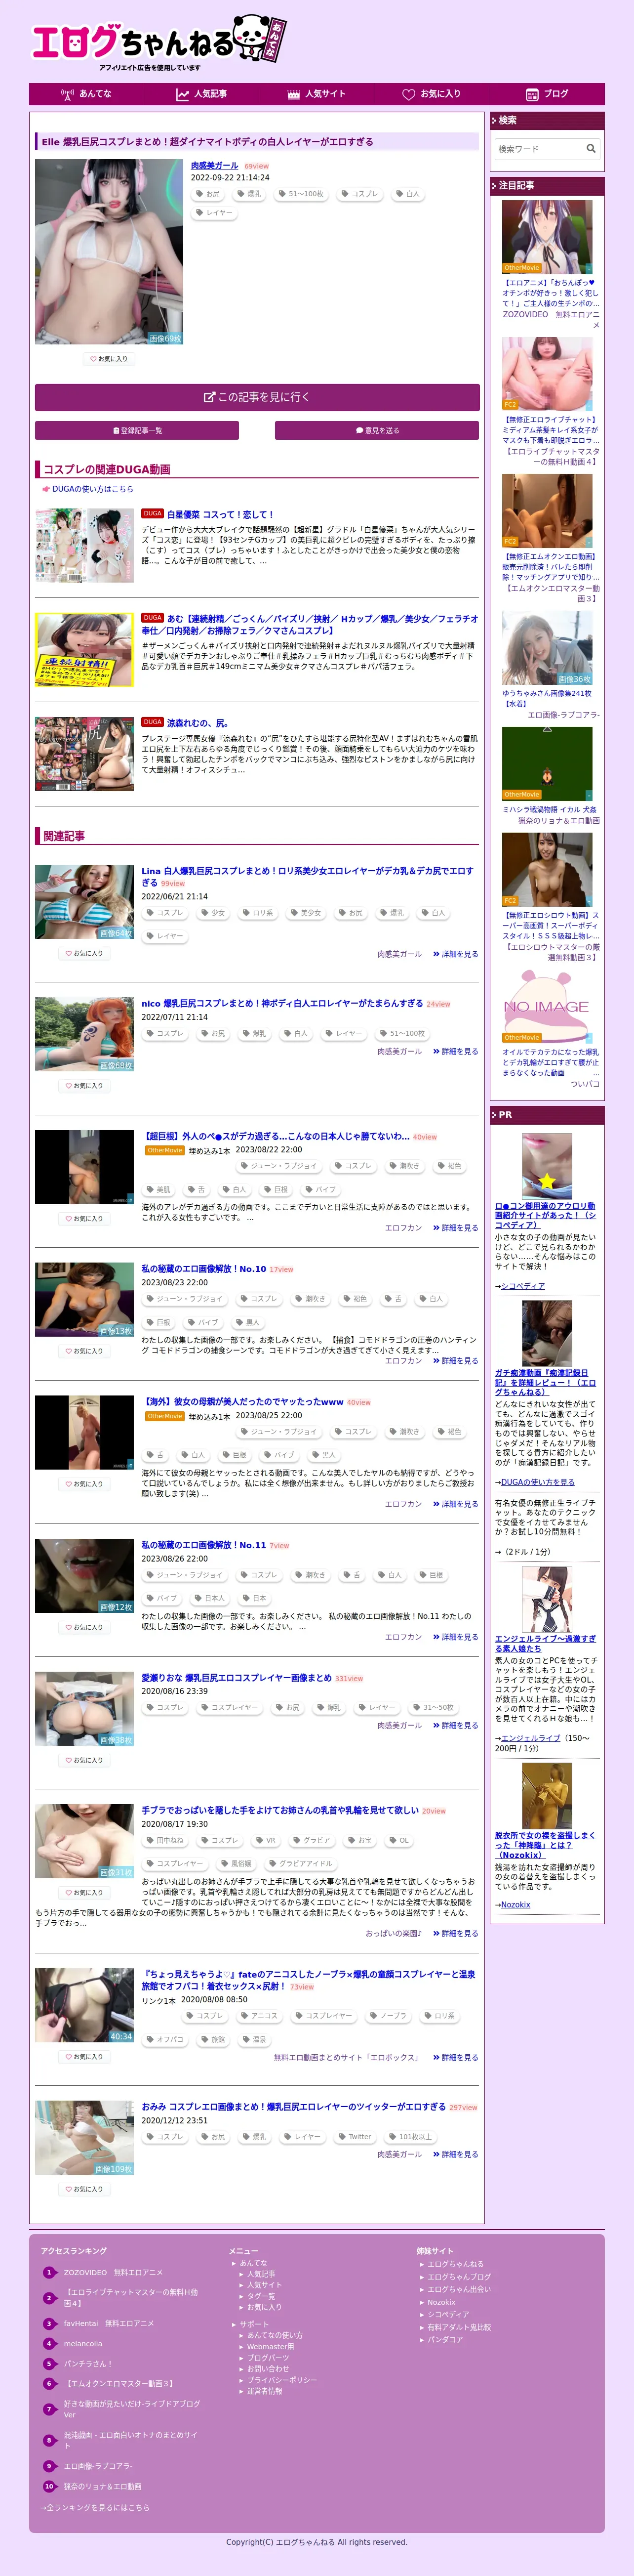Open sister site エログちゃんブログ
The width and height of the screenshot is (634, 2576).
(x=459, y=2277)
